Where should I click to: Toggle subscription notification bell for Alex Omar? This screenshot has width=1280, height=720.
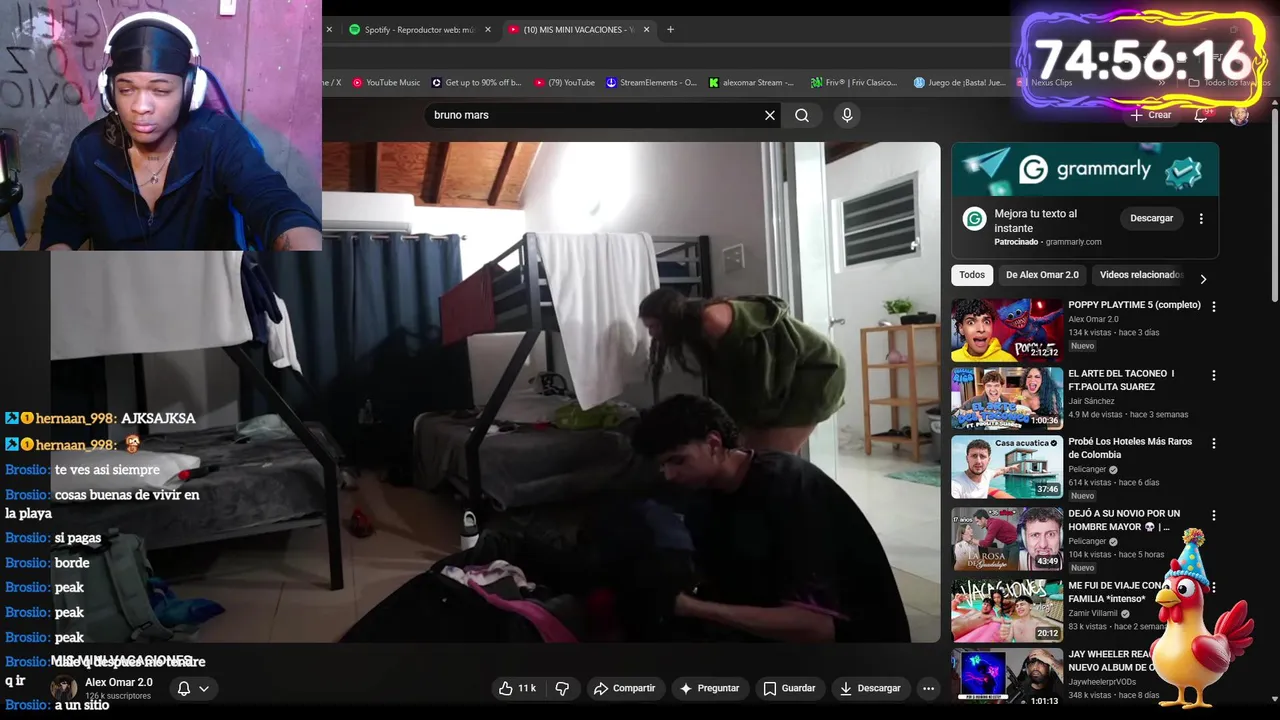pos(193,688)
